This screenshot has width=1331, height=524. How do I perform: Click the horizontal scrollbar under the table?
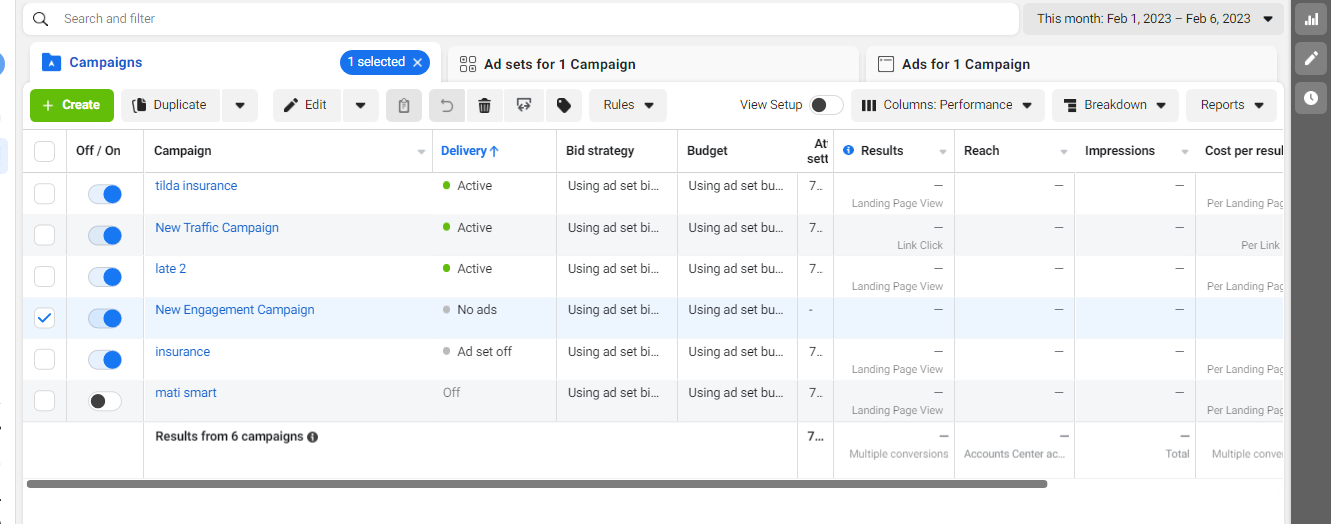tap(537, 484)
